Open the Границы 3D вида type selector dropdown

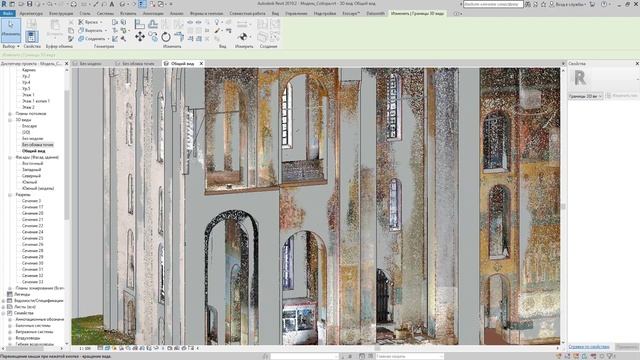tap(586, 96)
